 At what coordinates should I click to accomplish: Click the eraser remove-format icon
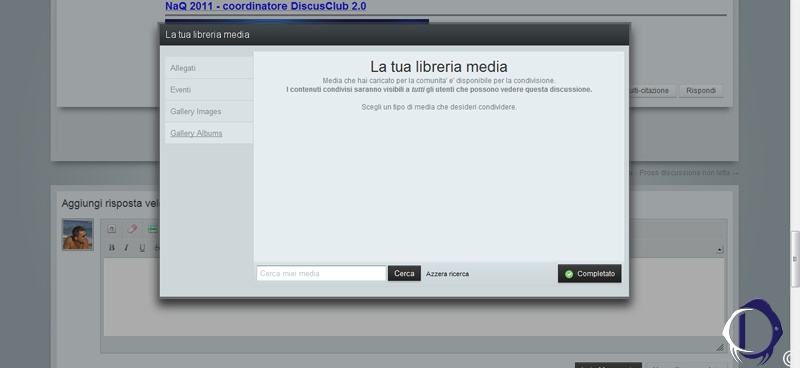(x=132, y=229)
